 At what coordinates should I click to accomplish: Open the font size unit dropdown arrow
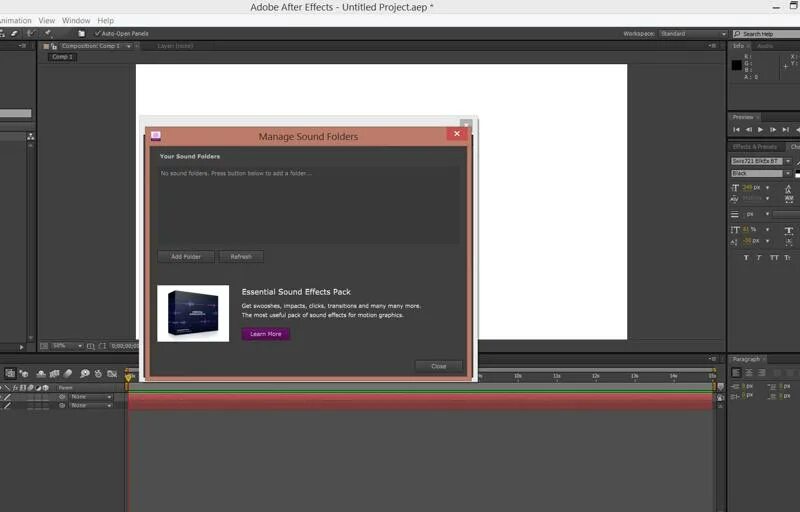[x=767, y=188]
